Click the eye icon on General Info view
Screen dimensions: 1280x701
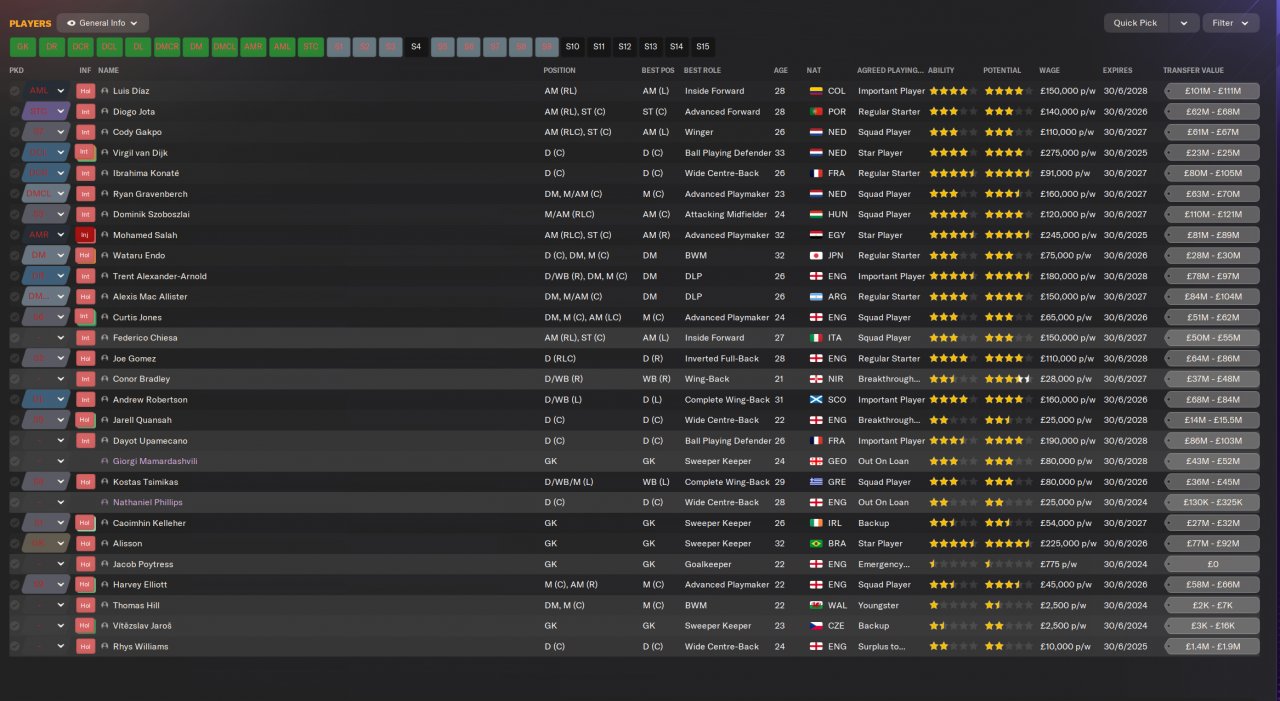(71, 23)
